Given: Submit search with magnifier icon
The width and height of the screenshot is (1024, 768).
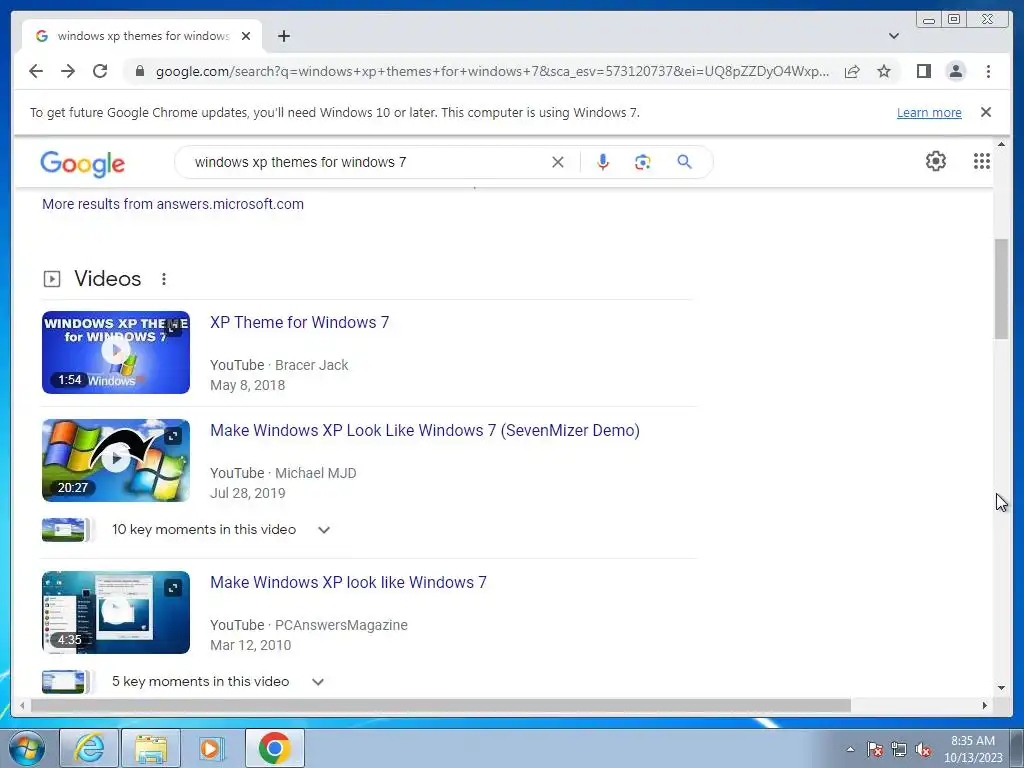Looking at the screenshot, I should (684, 162).
